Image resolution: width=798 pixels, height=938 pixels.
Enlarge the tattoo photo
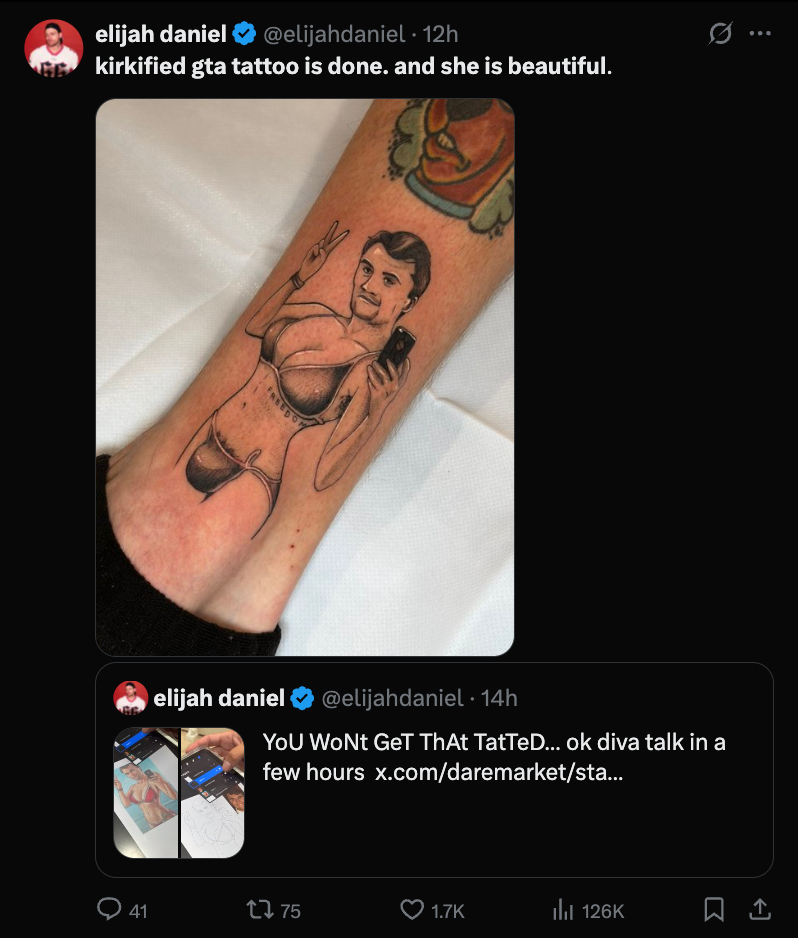tap(305, 377)
